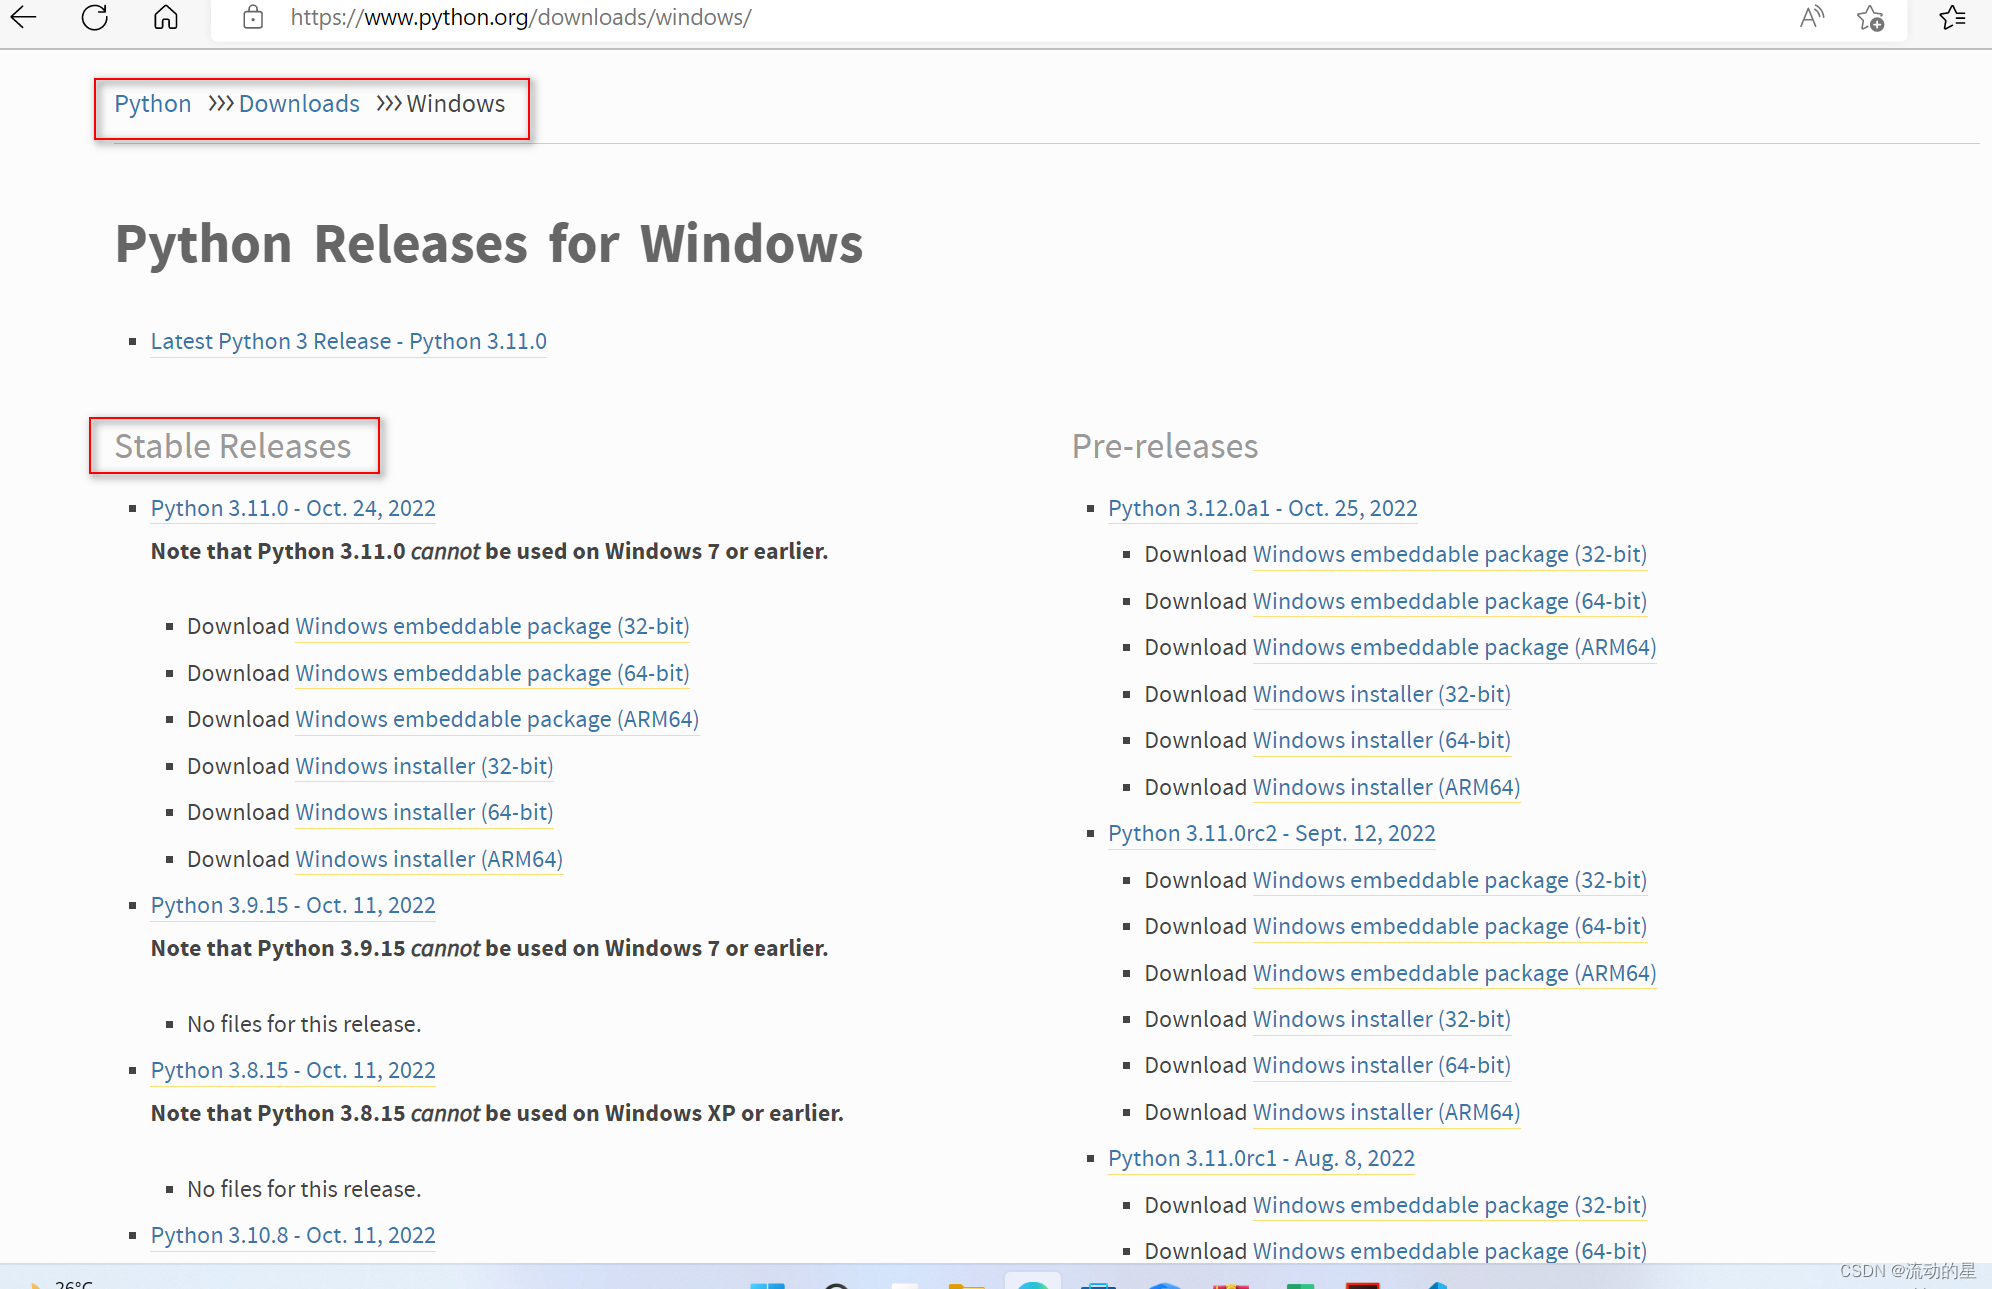
Task: Open Python 3.12.0a1 pre-release link
Action: coord(1262,508)
